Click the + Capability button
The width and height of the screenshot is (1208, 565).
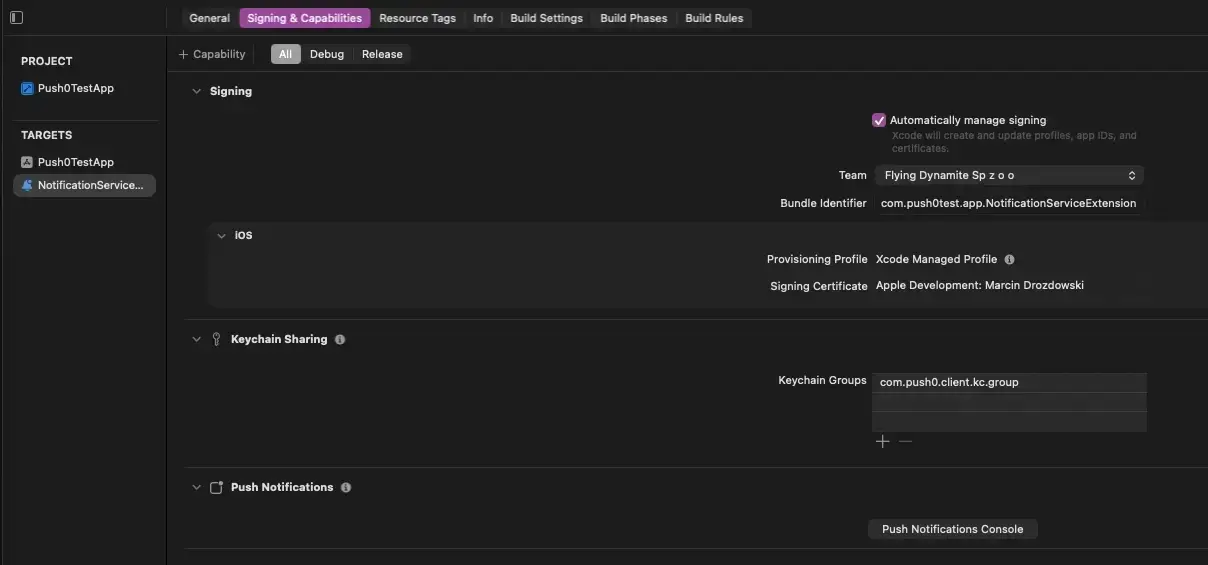point(212,54)
